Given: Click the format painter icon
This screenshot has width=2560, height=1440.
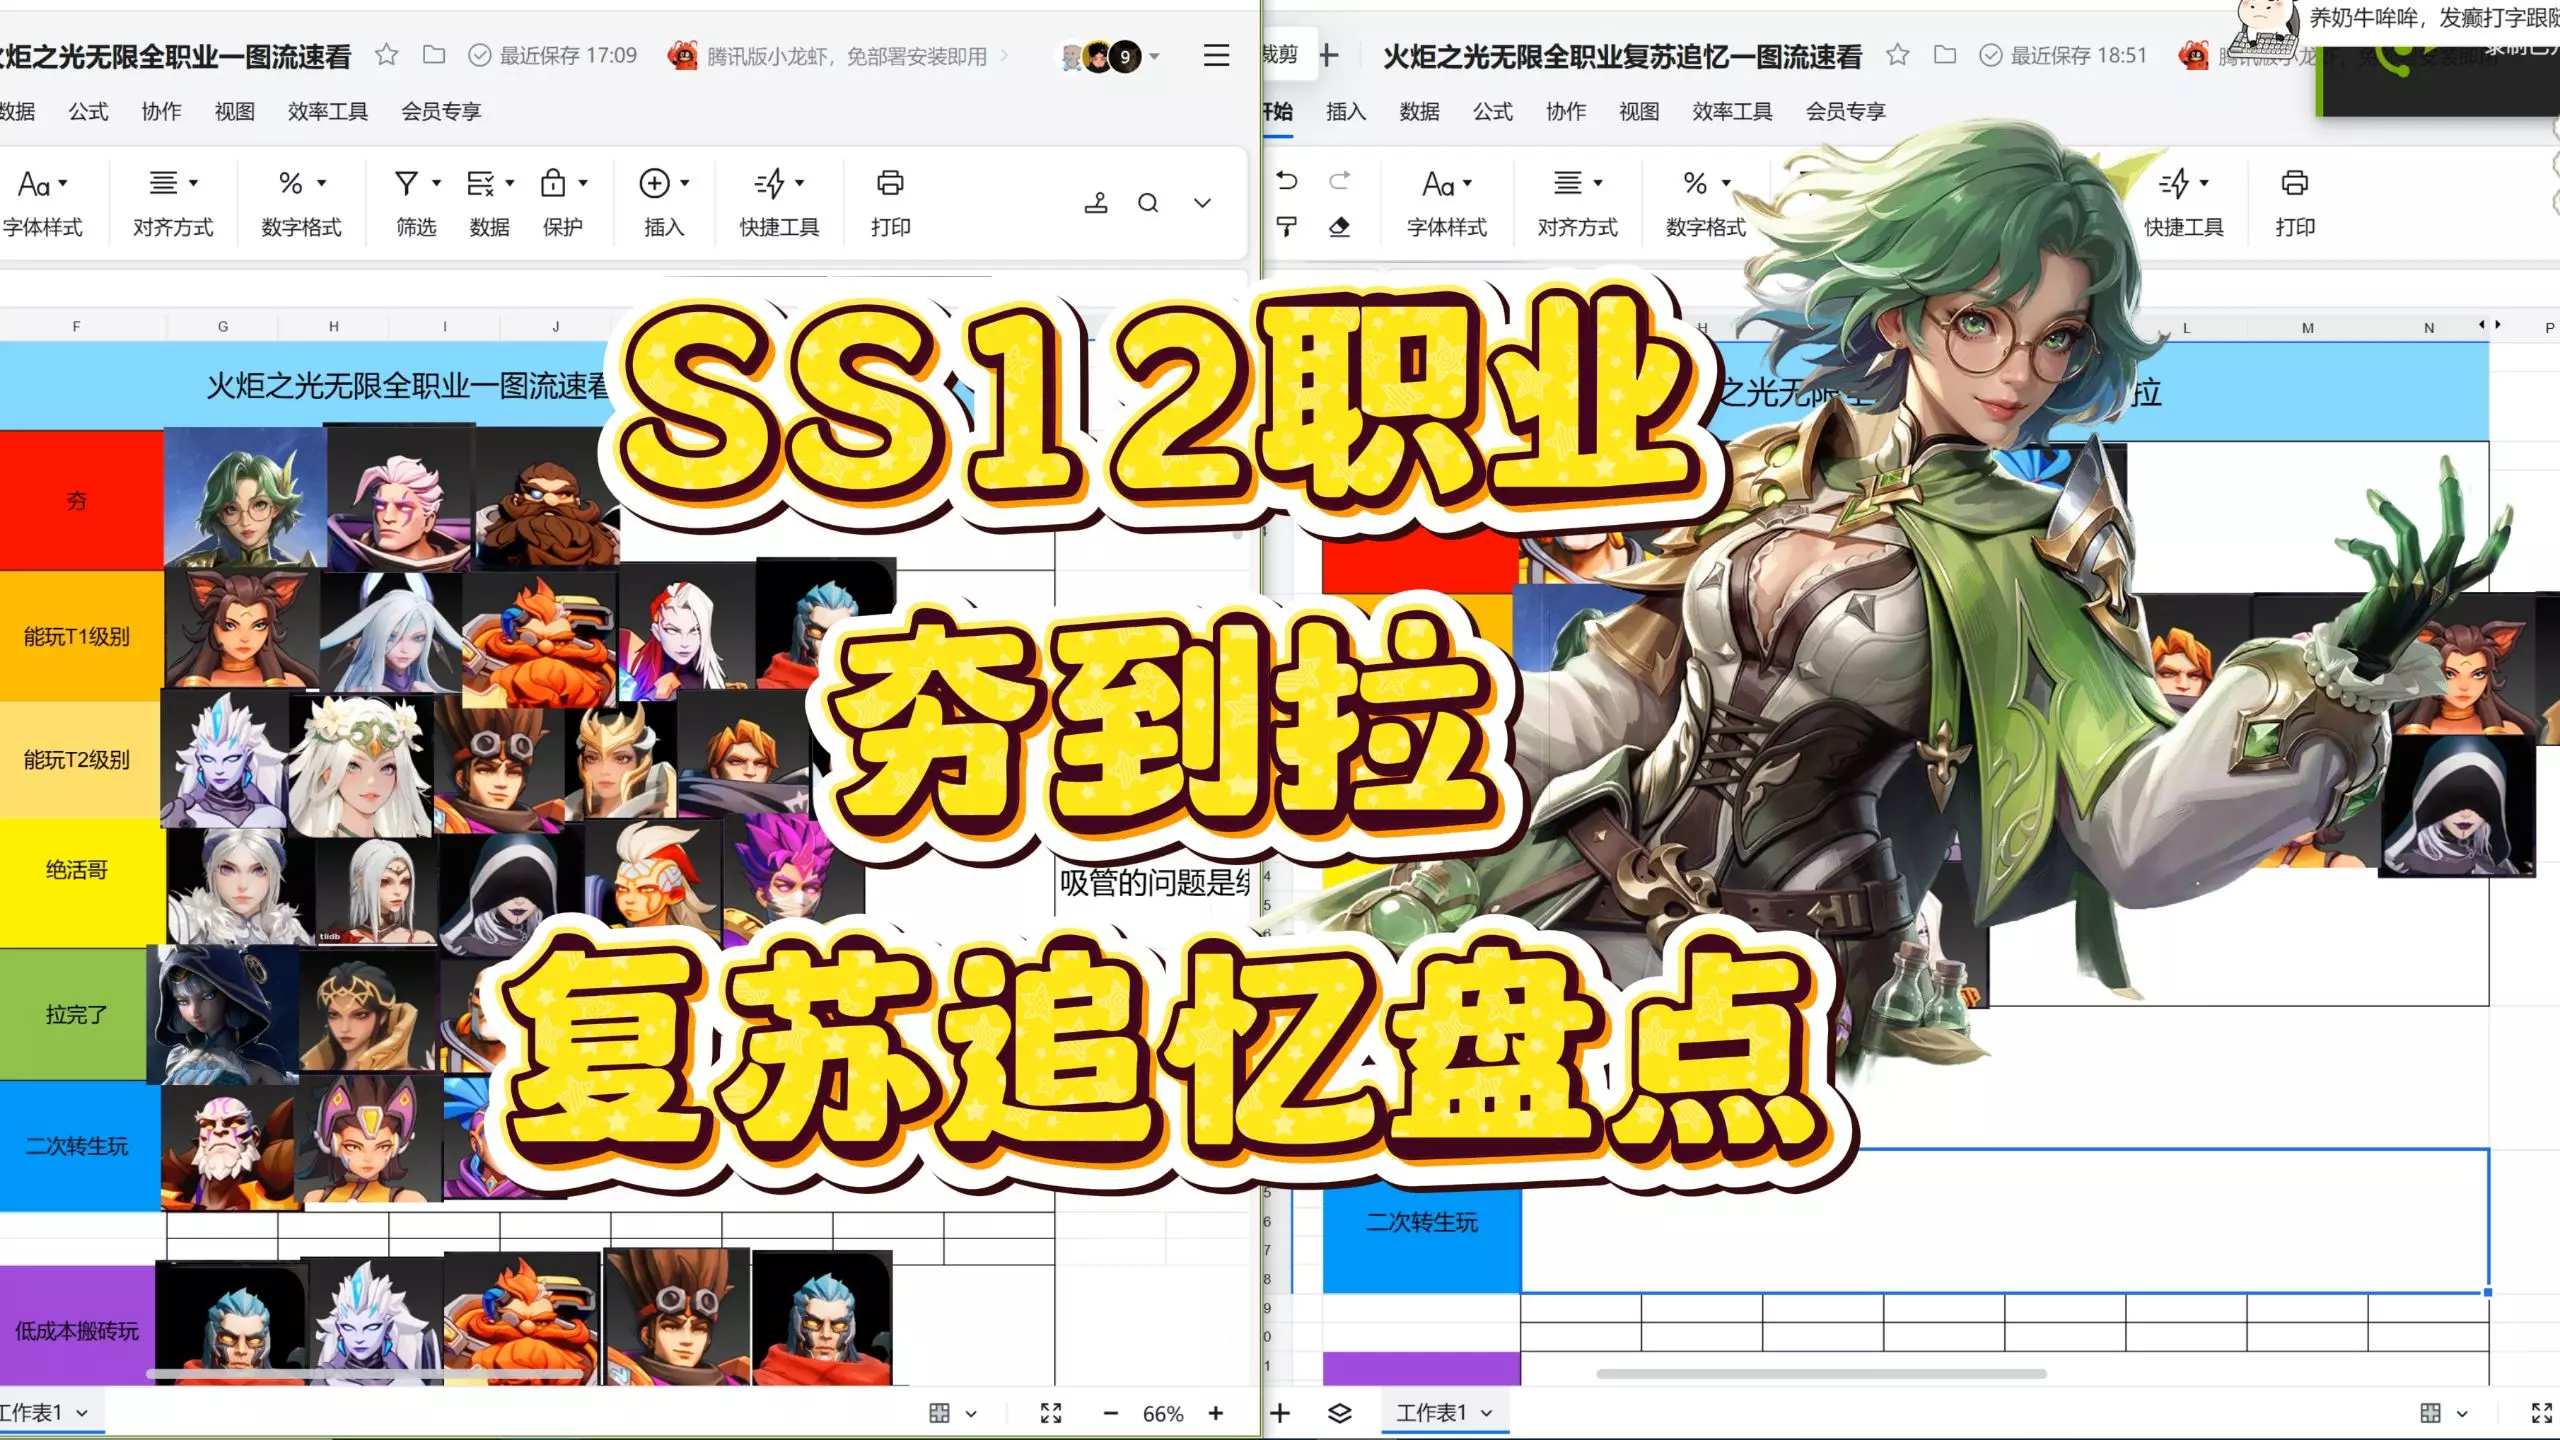Looking at the screenshot, I should tap(1287, 228).
